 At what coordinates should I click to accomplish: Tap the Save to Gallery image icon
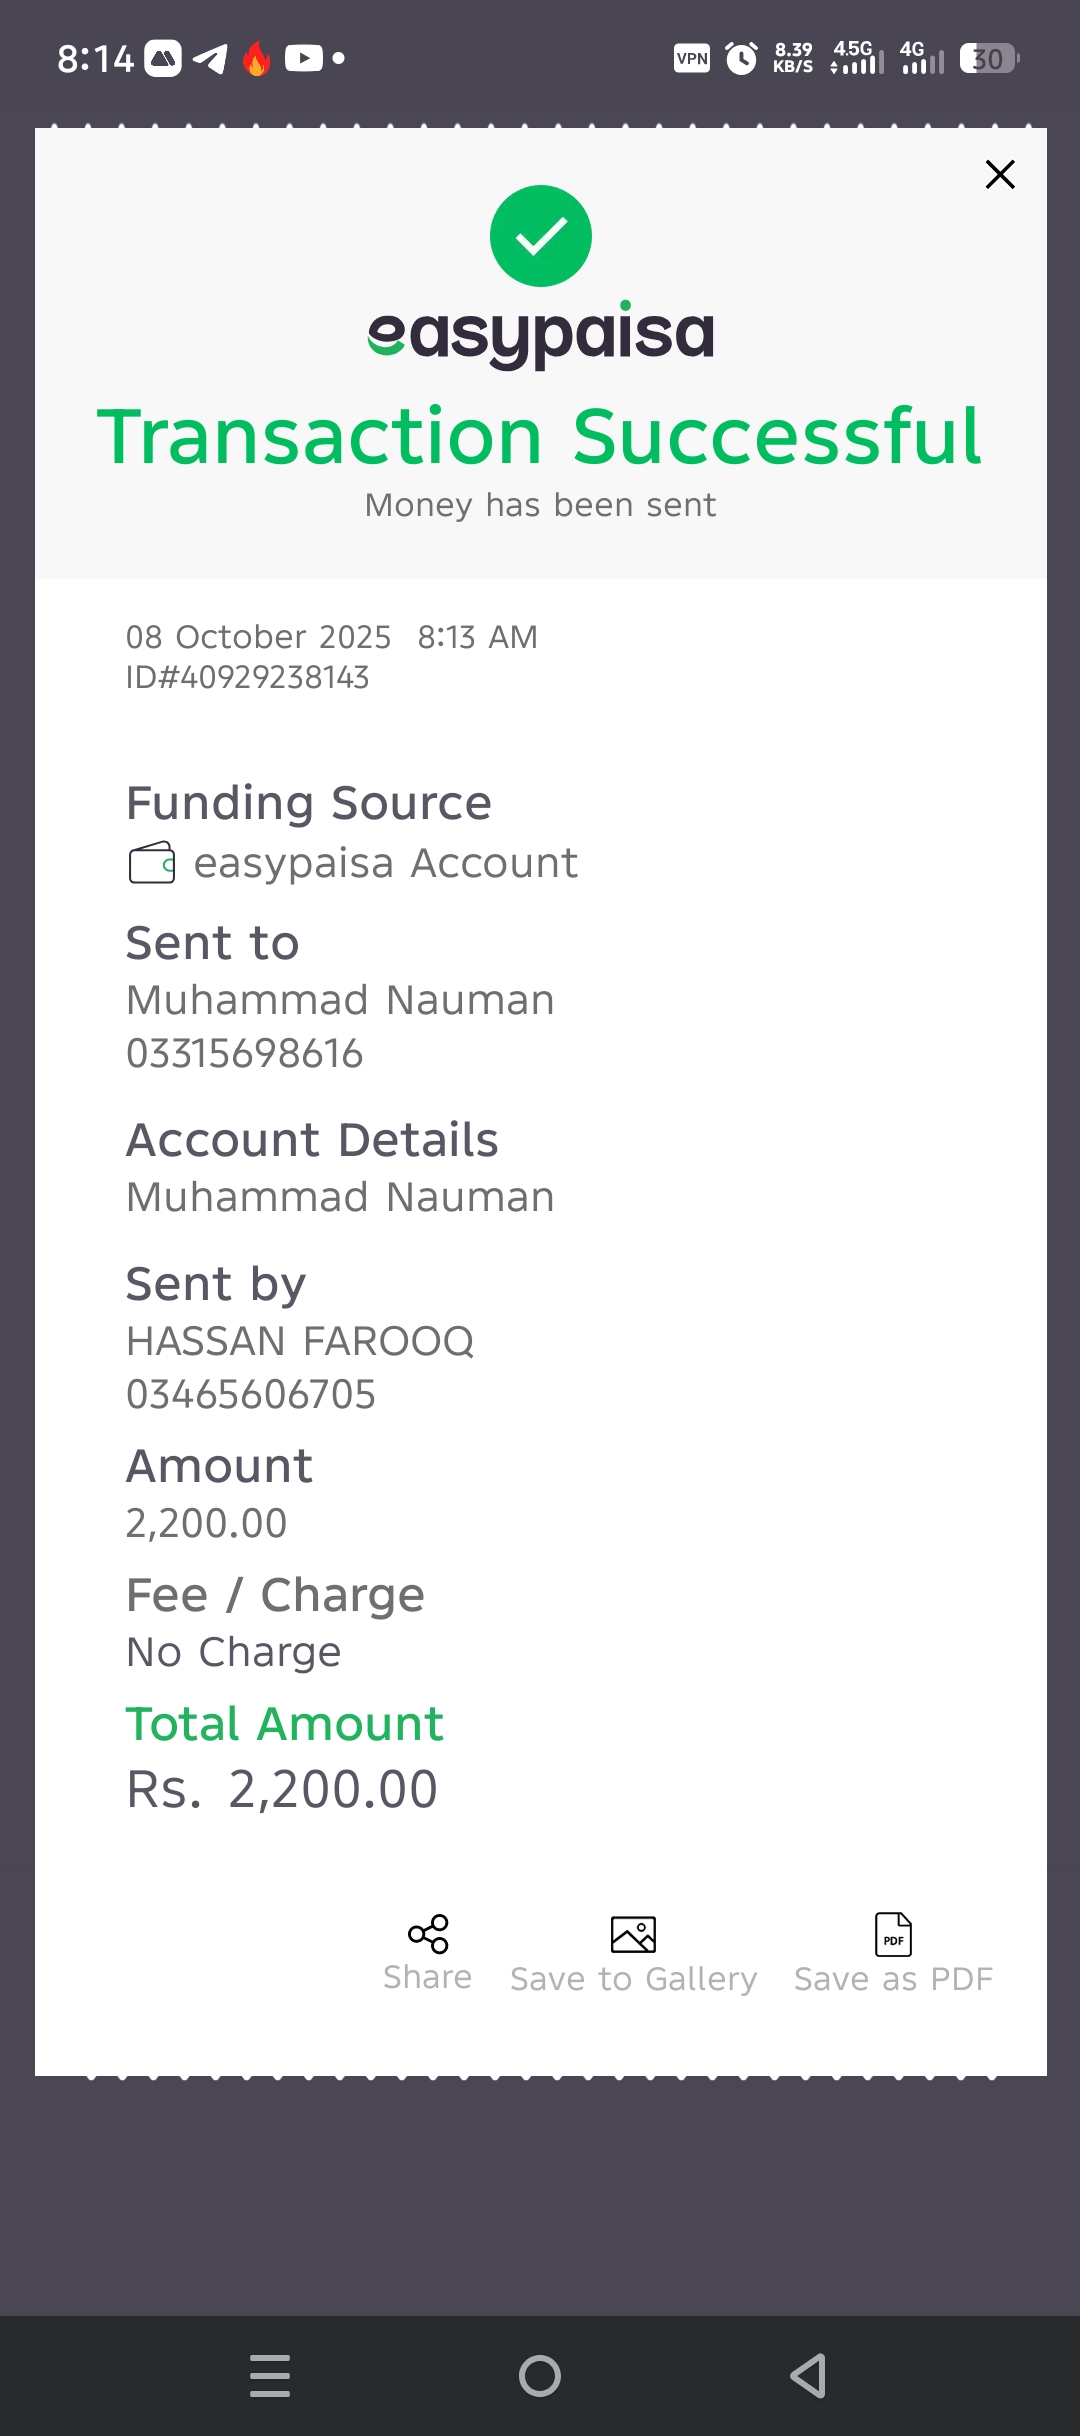pyautogui.click(x=633, y=1934)
